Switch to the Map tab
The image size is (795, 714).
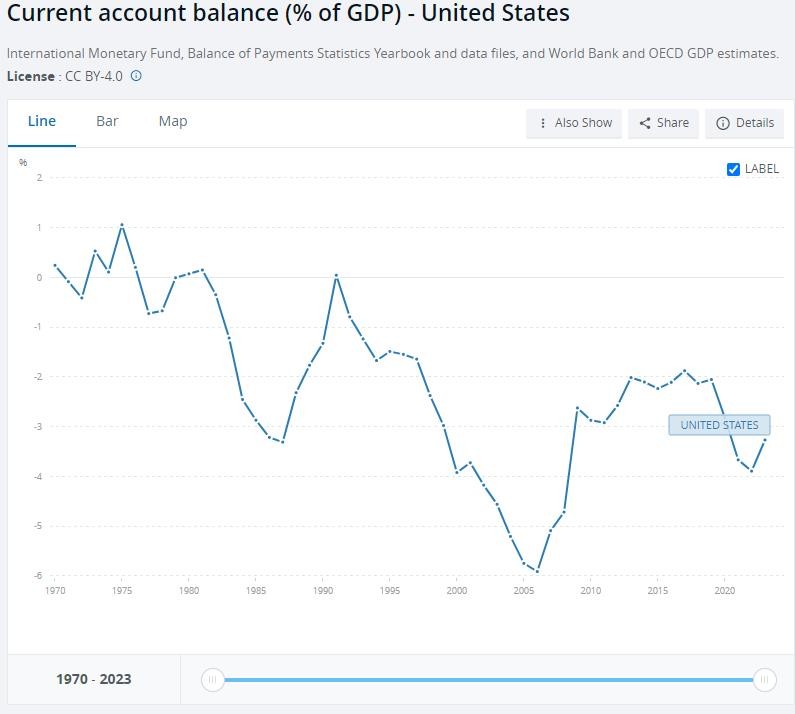173,121
